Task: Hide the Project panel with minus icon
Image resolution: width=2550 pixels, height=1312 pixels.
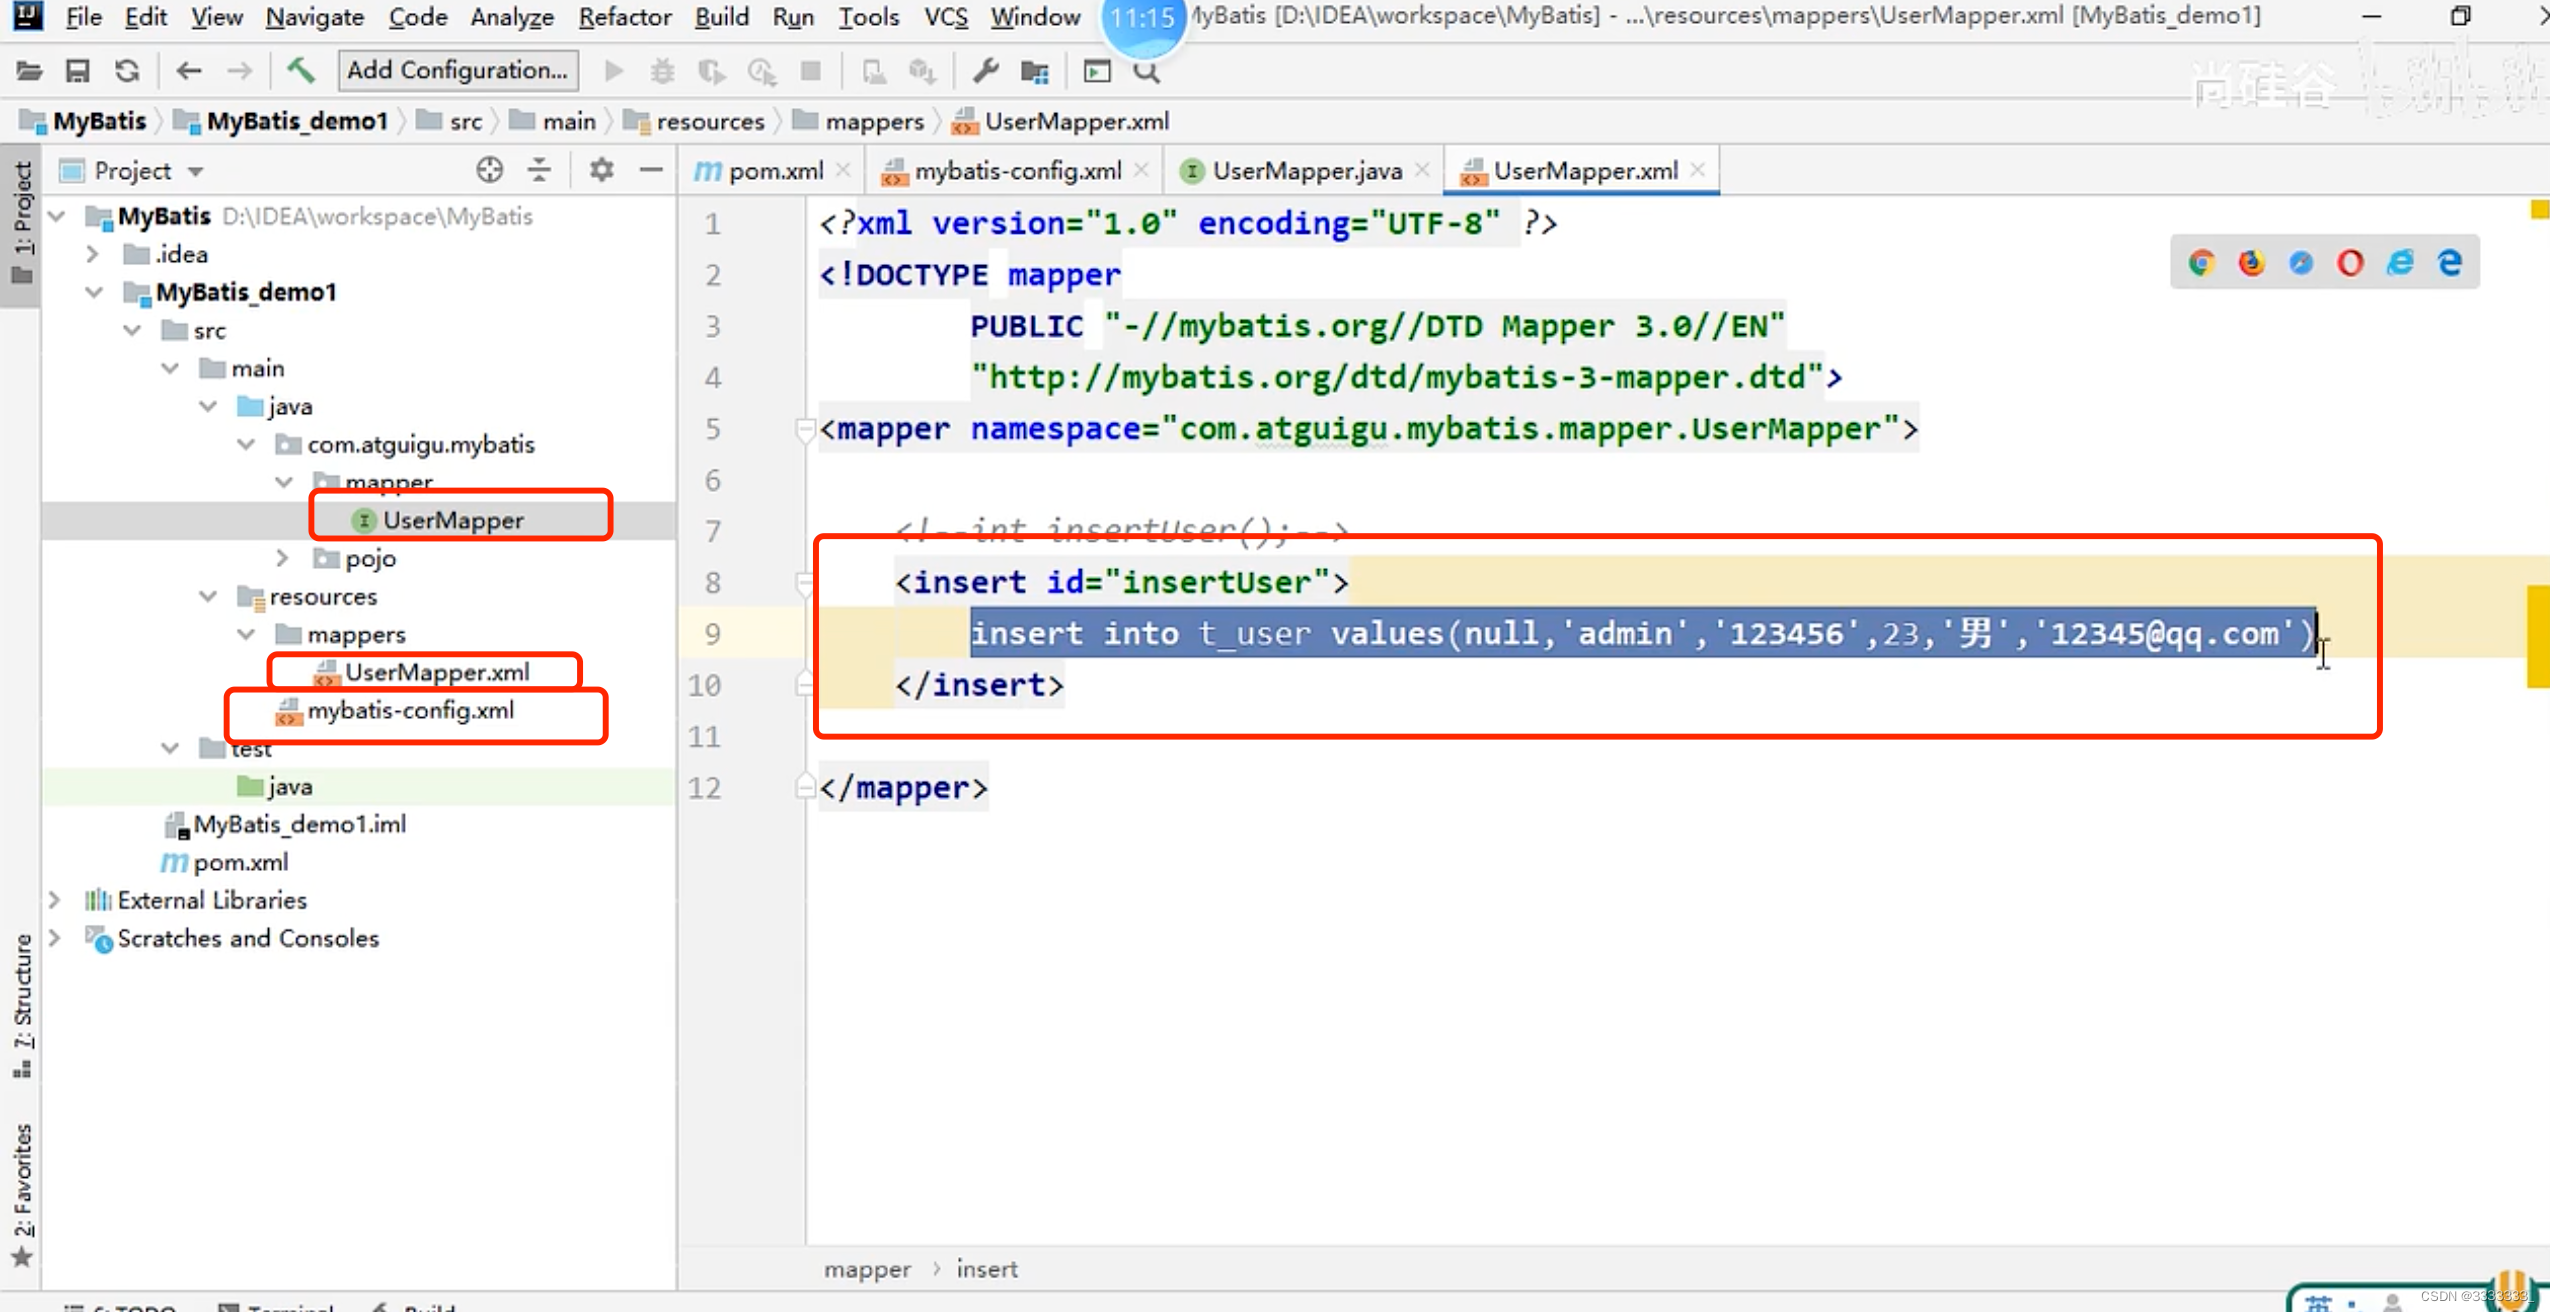Action: pyautogui.click(x=651, y=170)
